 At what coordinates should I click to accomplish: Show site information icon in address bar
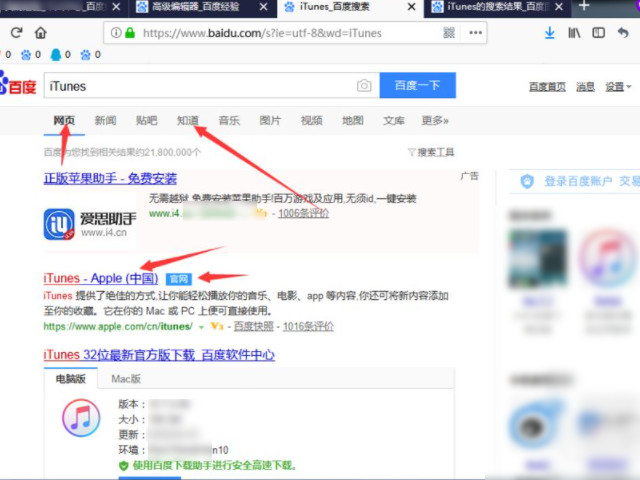(x=116, y=33)
